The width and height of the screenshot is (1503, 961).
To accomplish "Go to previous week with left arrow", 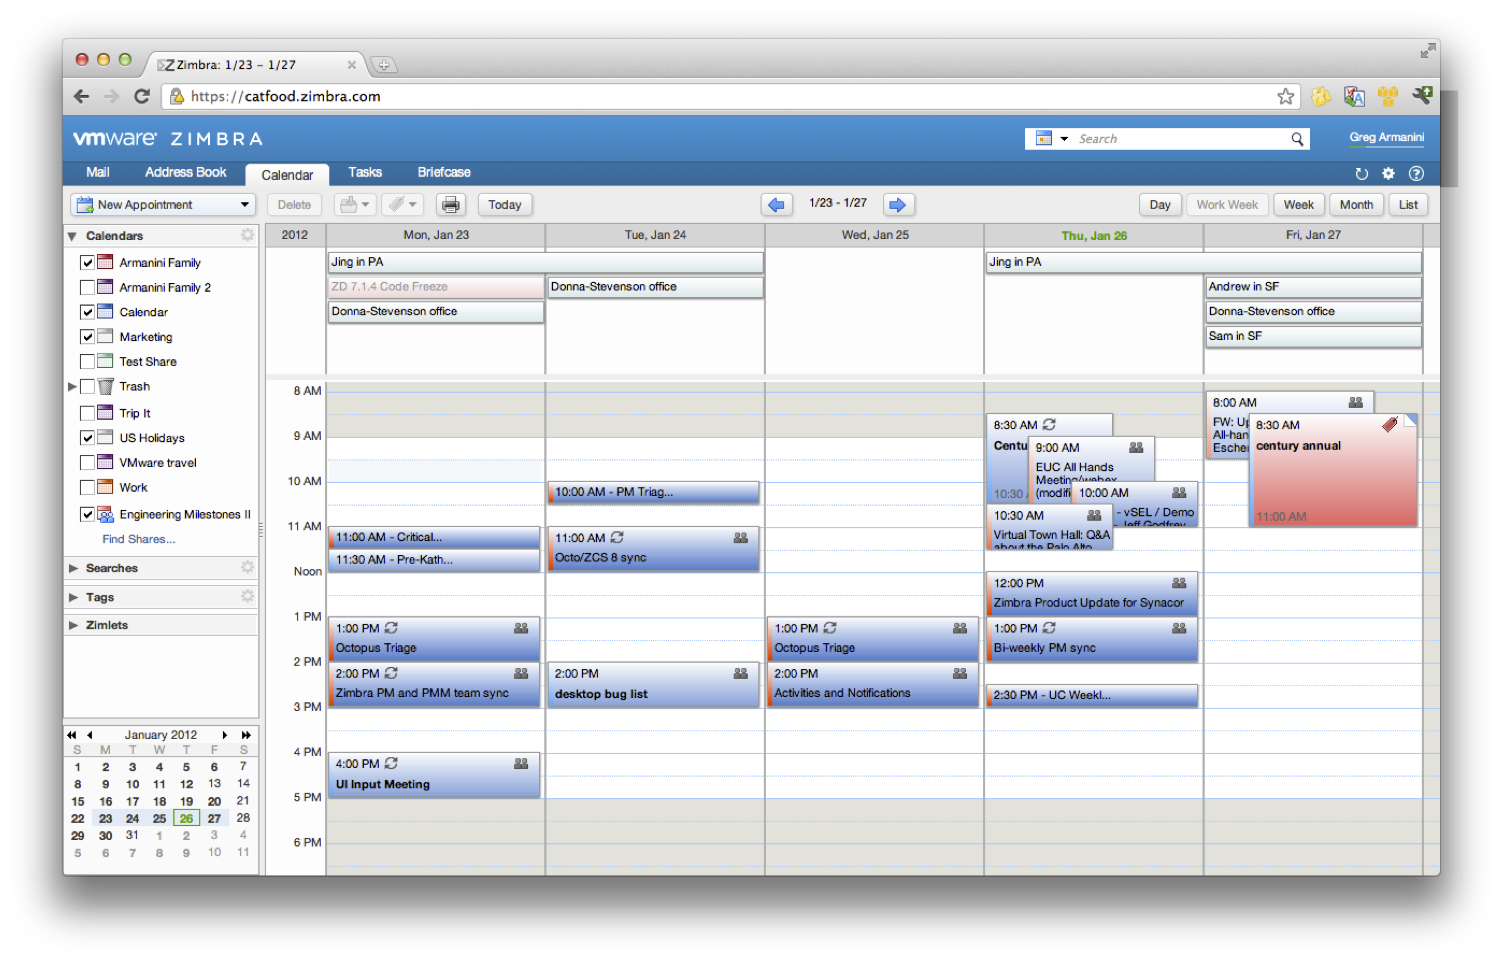I will [x=776, y=205].
